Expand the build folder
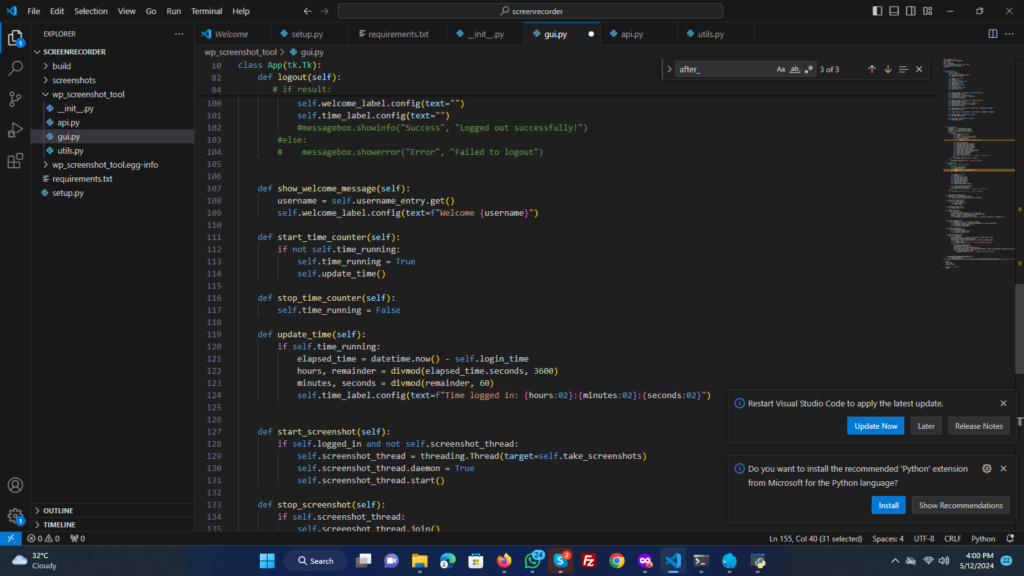 point(61,66)
